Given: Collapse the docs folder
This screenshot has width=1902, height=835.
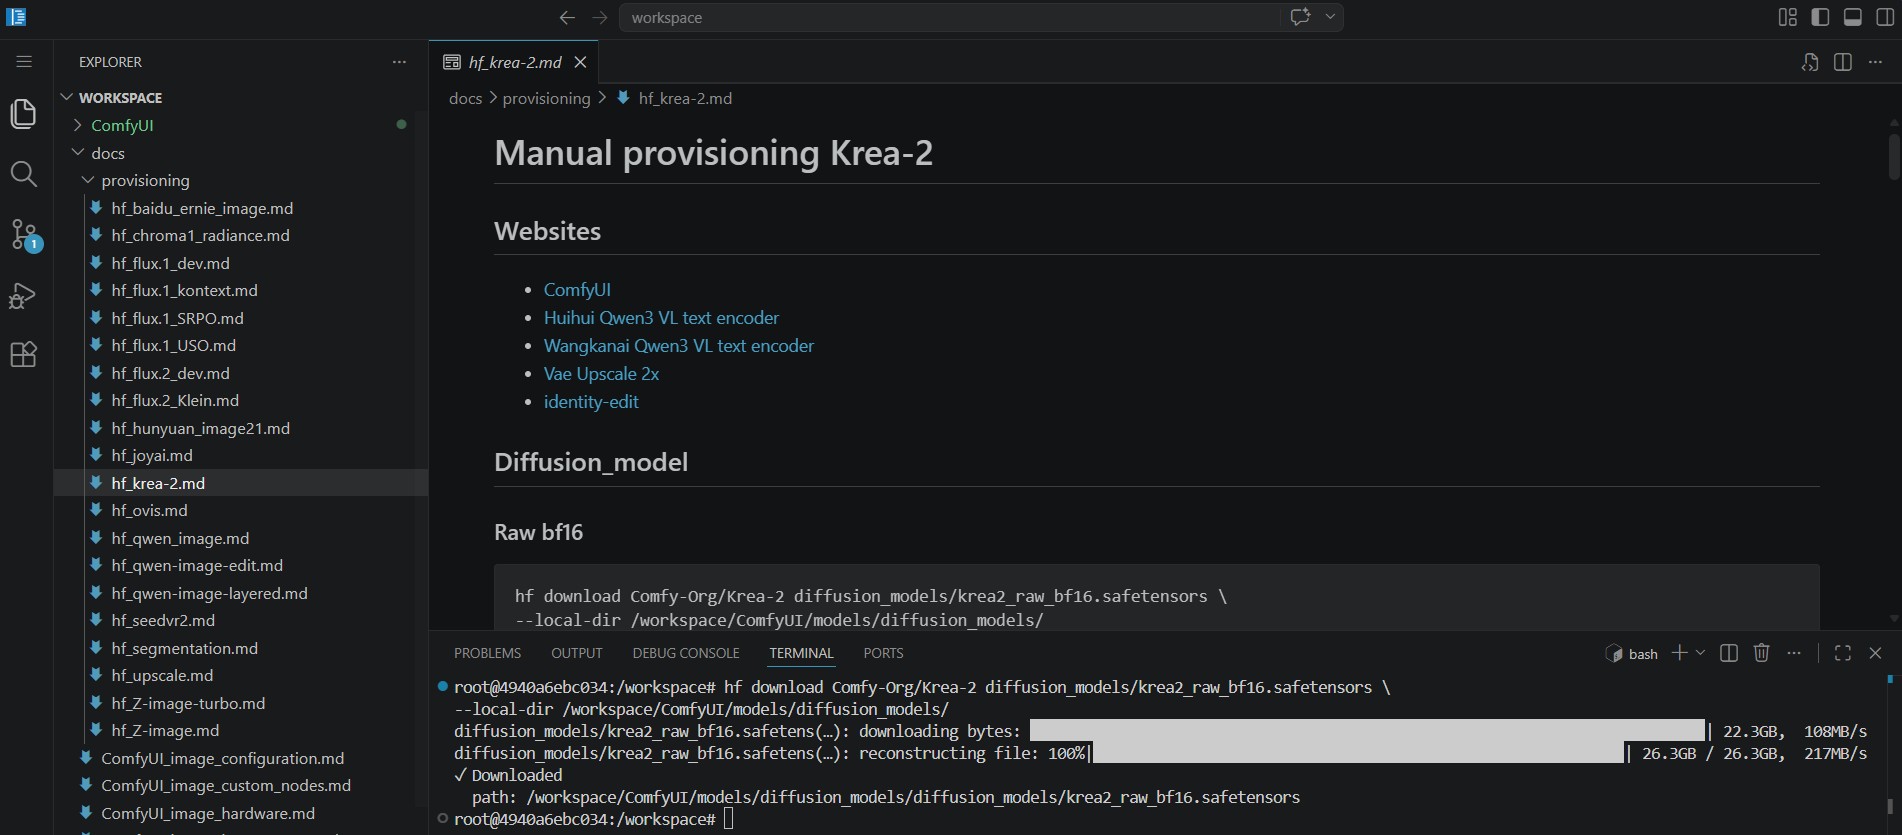Looking at the screenshot, I should (x=108, y=153).
